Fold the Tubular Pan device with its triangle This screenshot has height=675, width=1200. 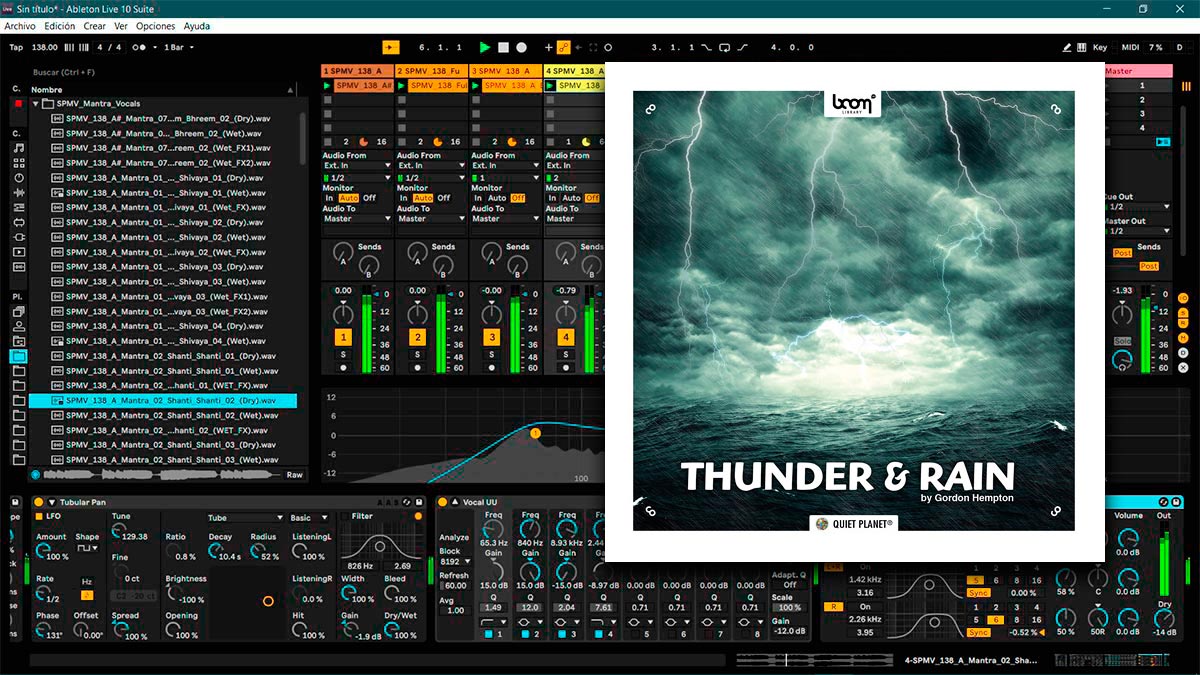coord(51,502)
